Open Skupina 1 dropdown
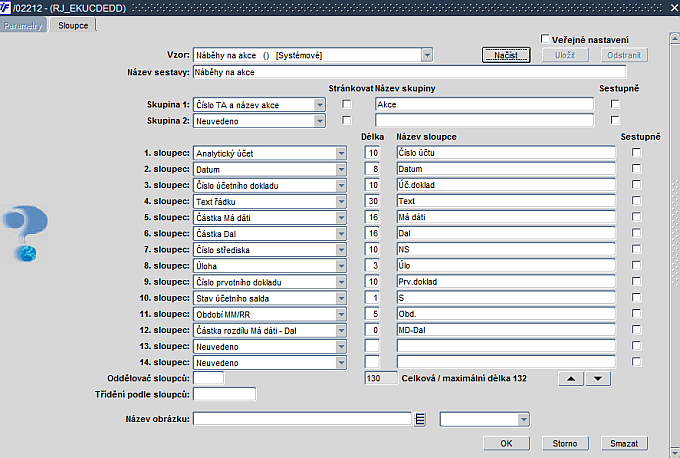The height and width of the screenshot is (458, 680). tap(320, 105)
